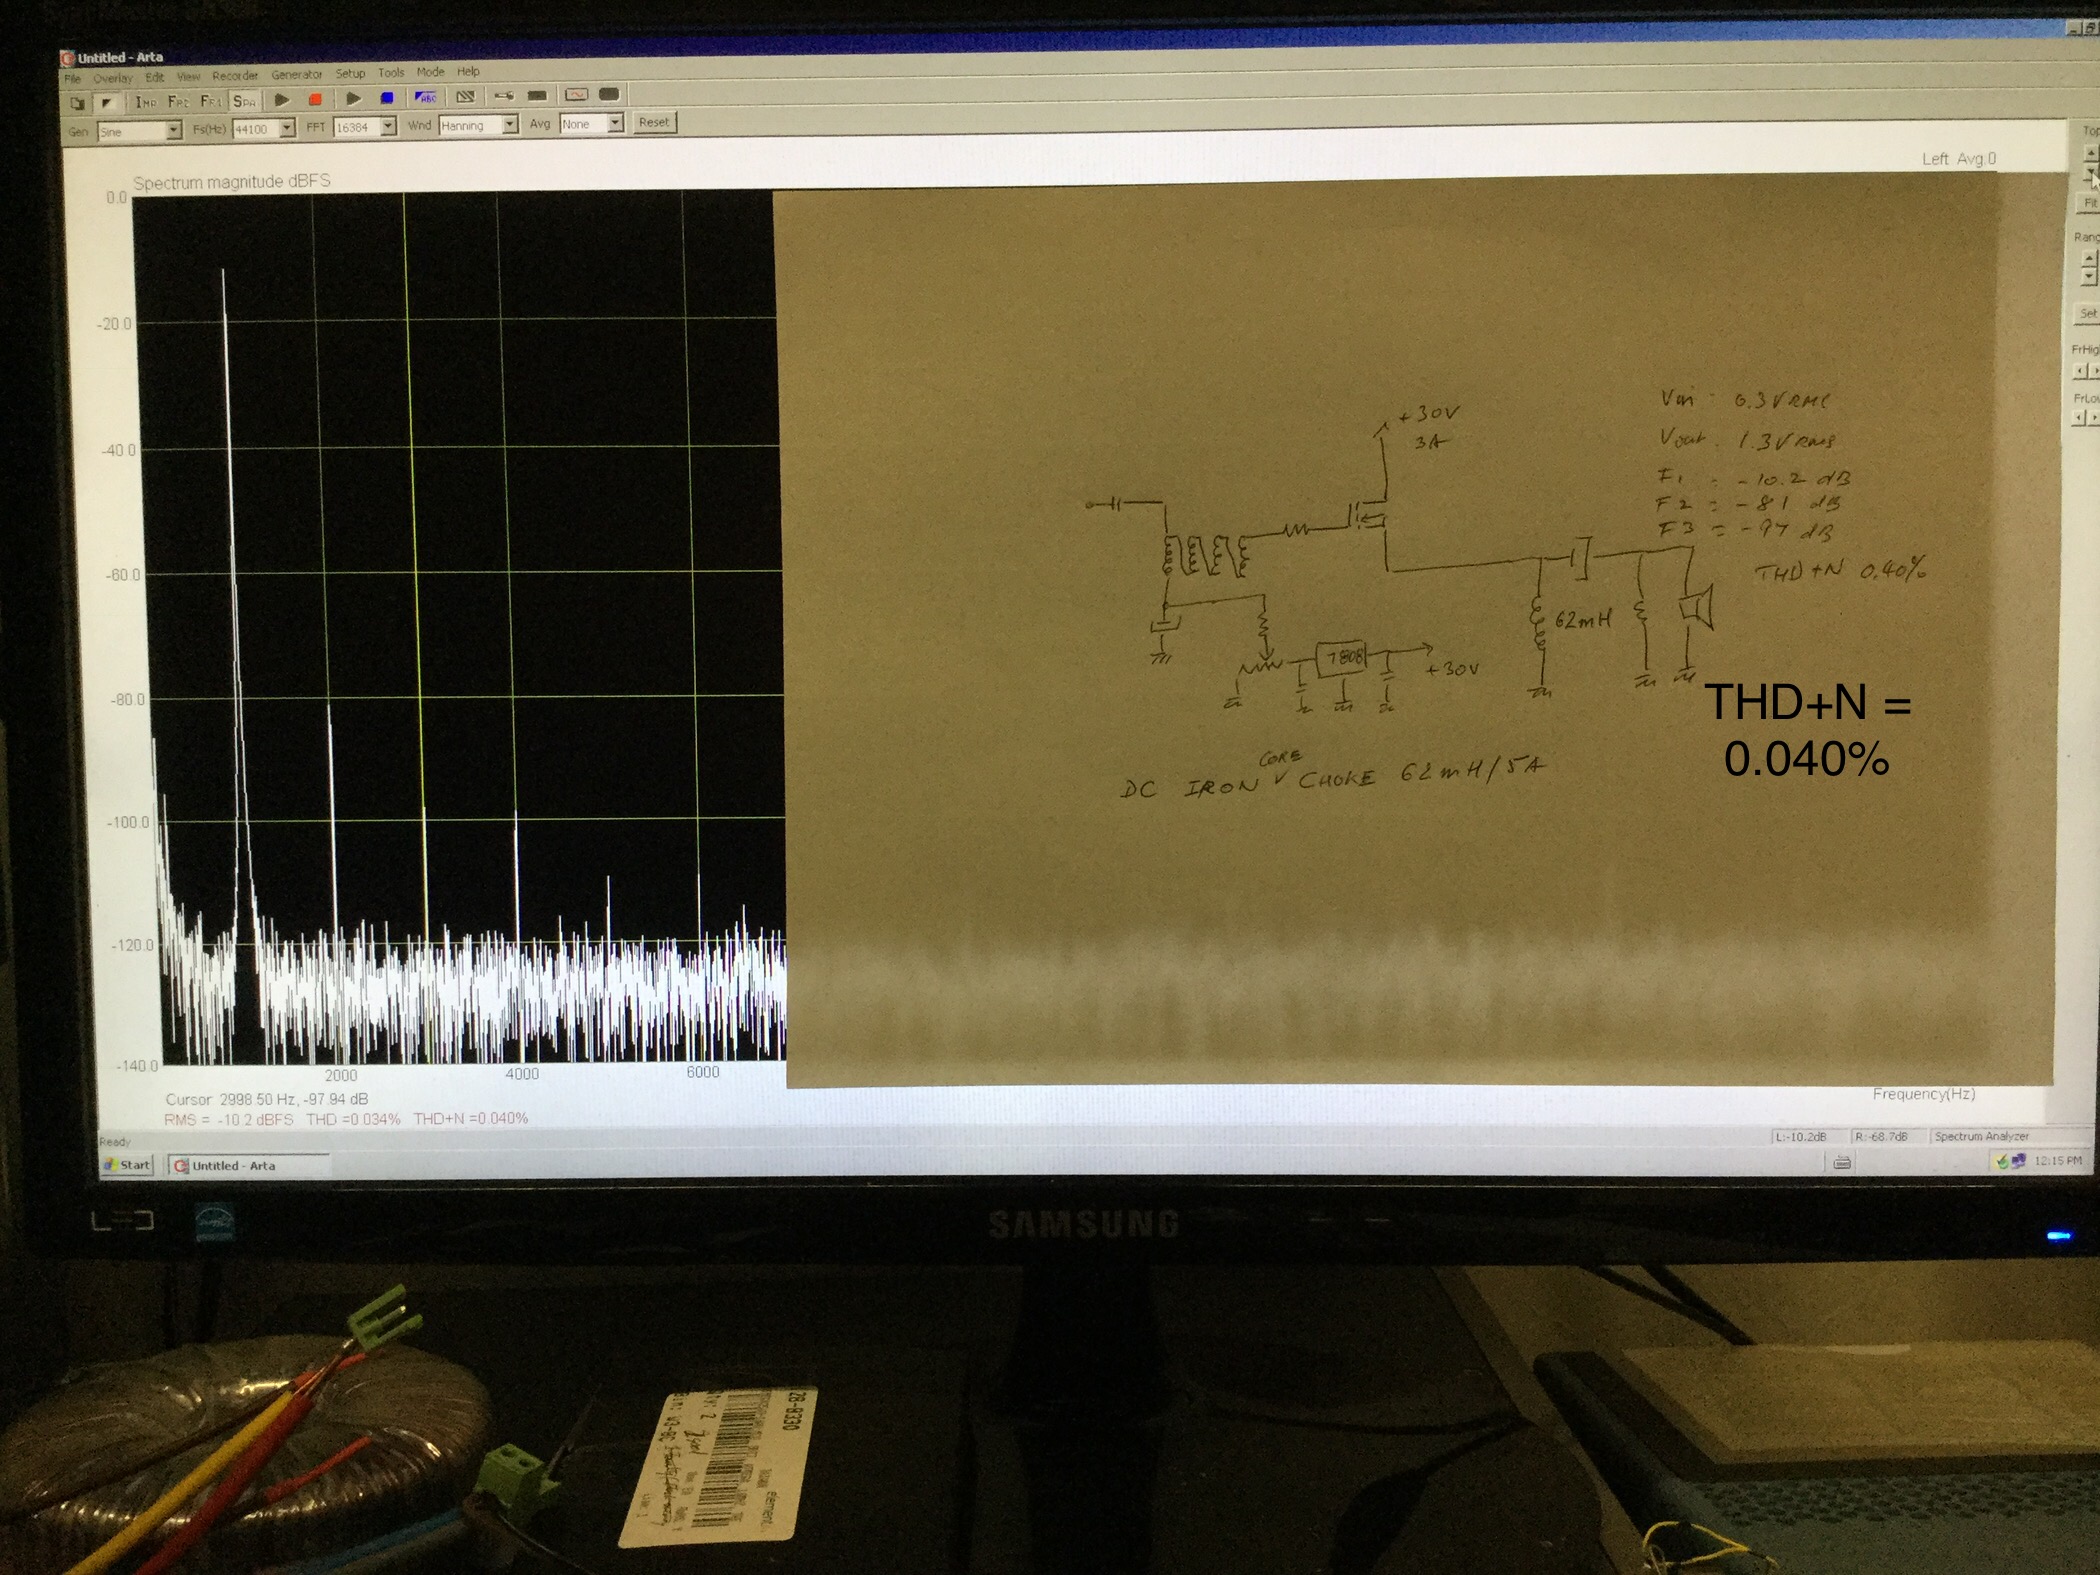This screenshot has height=1575, width=2100.
Task: Open the Tools menu
Action: coord(391,72)
